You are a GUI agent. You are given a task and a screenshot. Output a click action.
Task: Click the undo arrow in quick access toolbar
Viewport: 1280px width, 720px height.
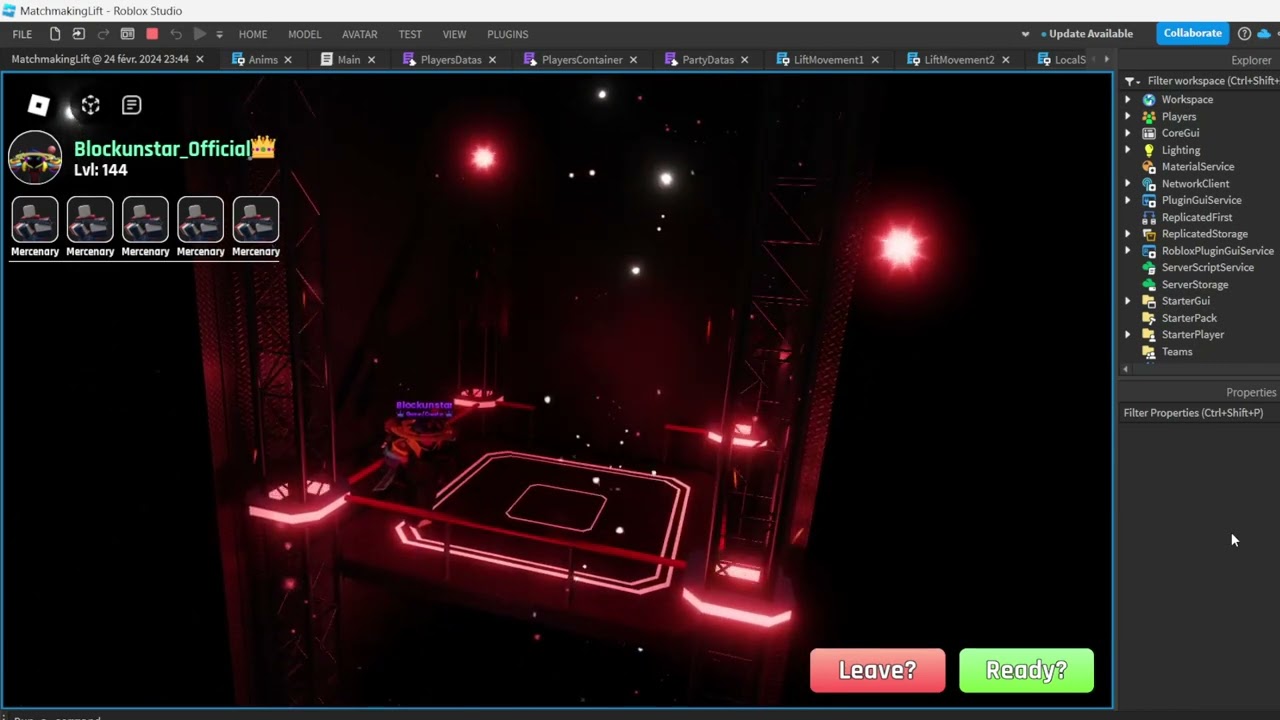pyautogui.click(x=176, y=34)
